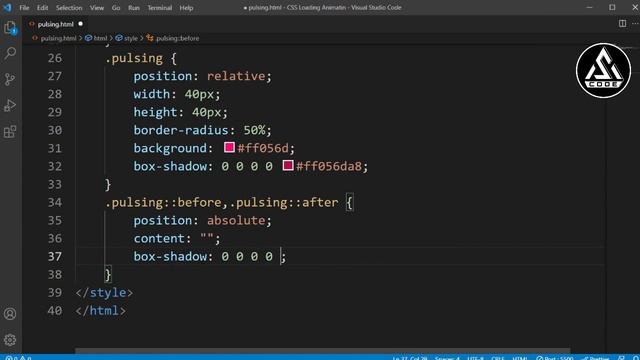Click the unsaved dot on pulsing.html tab

[80, 24]
